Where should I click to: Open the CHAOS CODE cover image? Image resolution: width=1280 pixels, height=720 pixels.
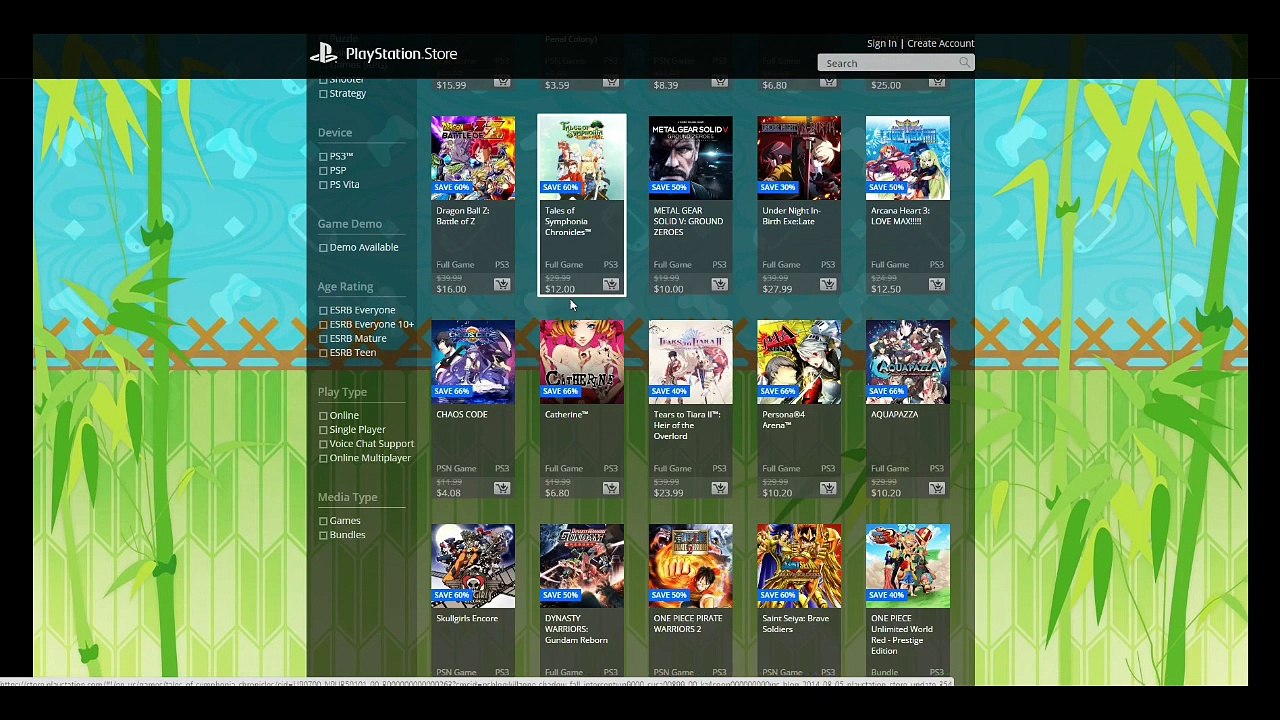(473, 362)
